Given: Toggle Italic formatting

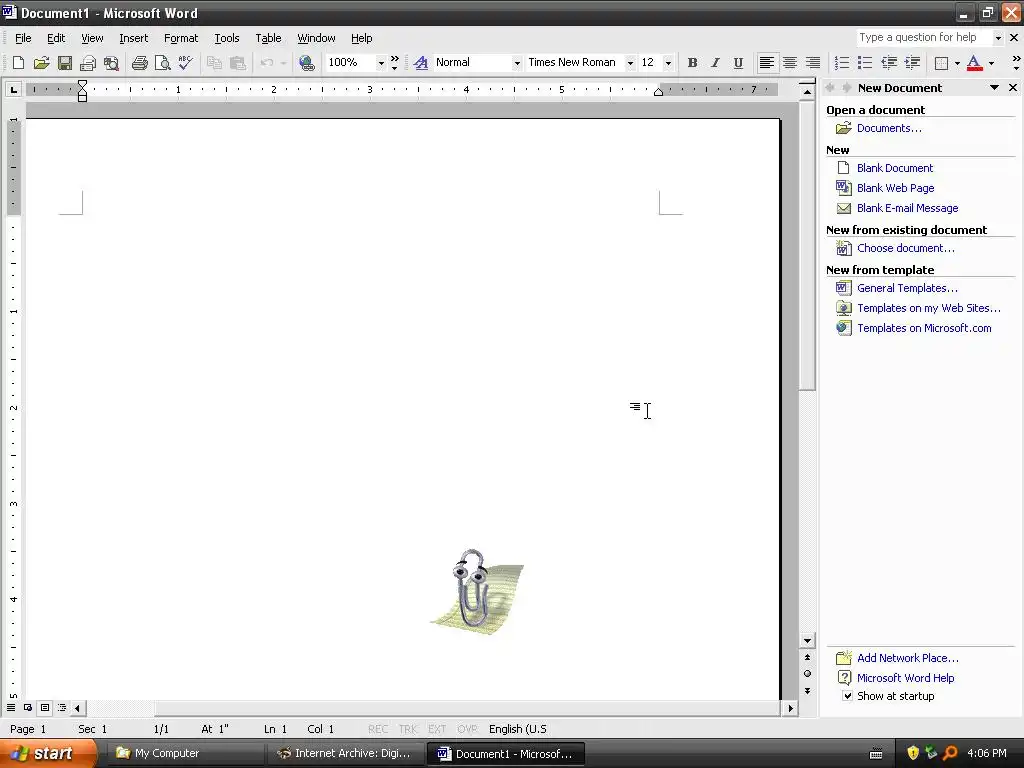Looking at the screenshot, I should (x=715, y=63).
